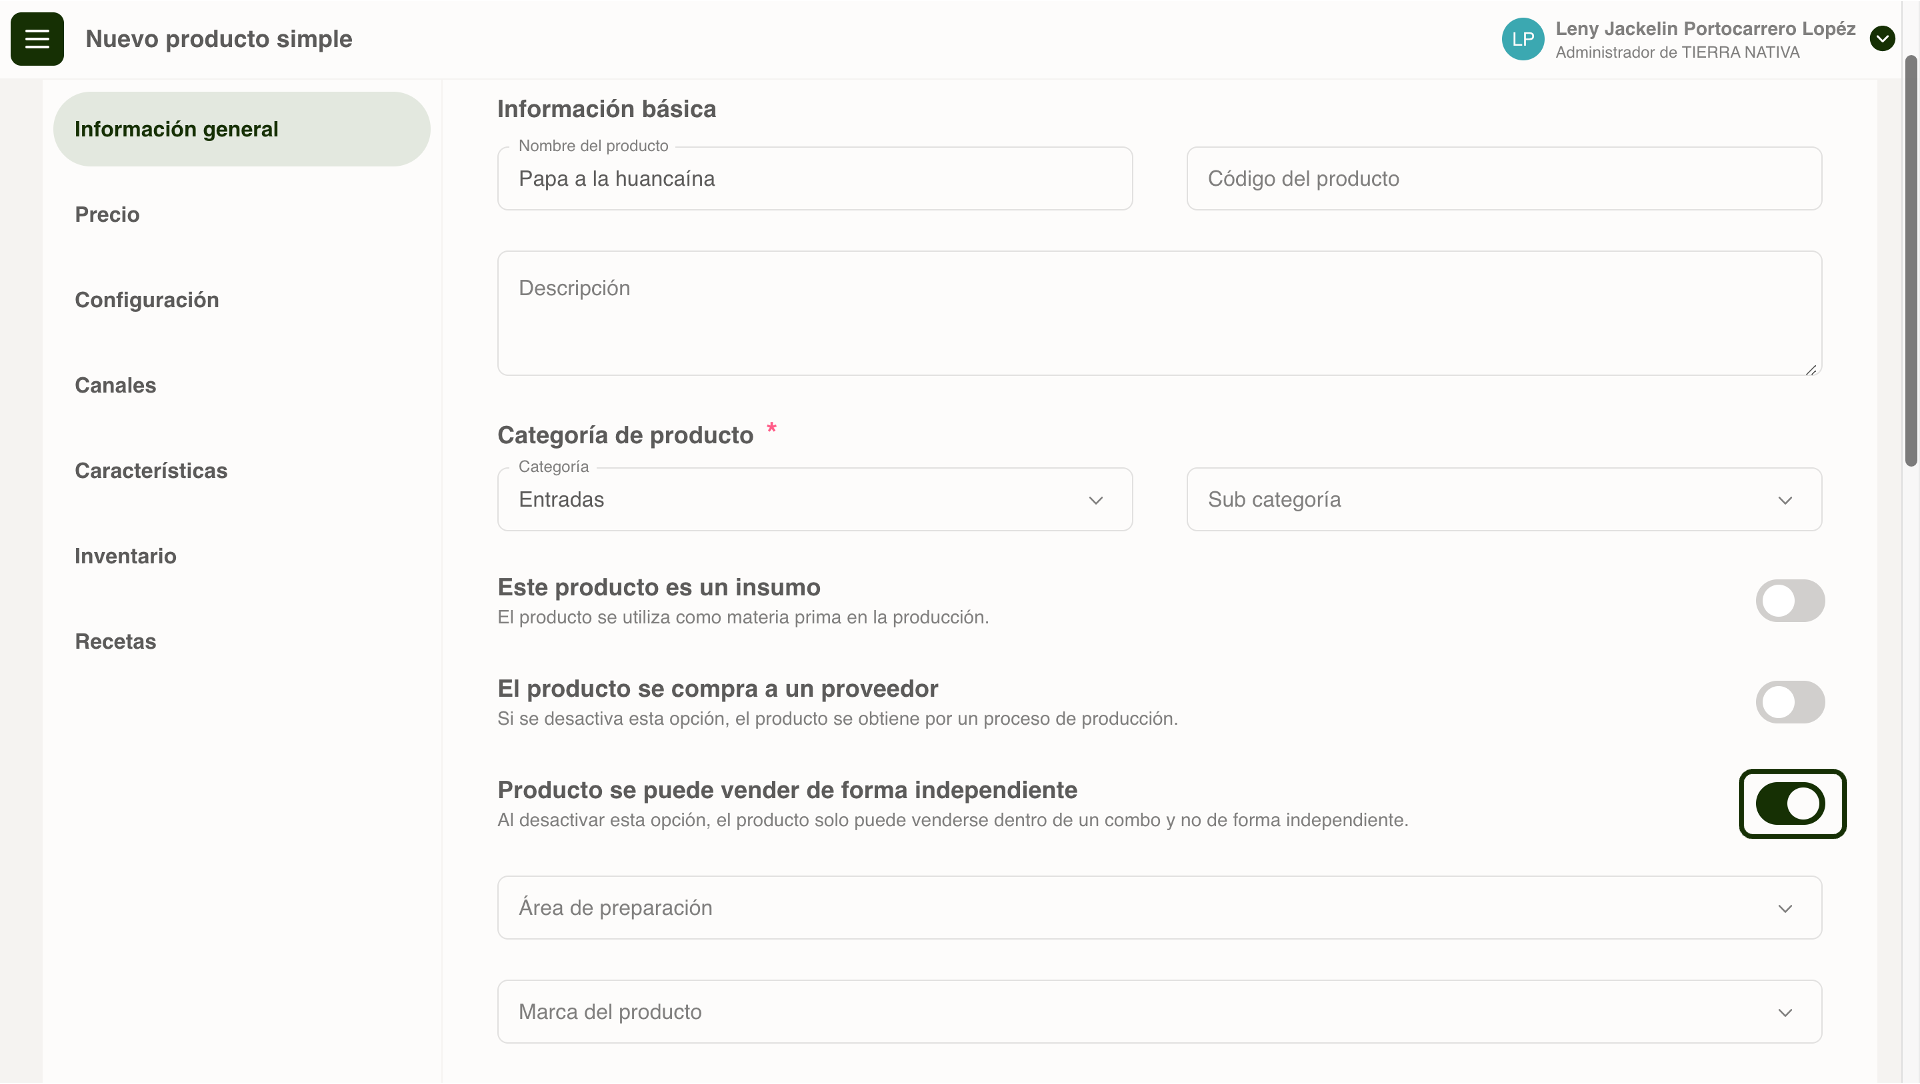Toggle 'El producto se compra a un proveedor'
This screenshot has width=1920, height=1084.
point(1790,702)
